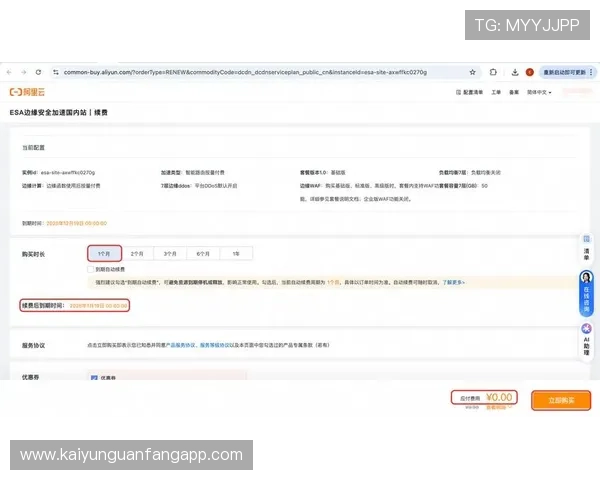This screenshot has width=600, height=480.
Task: Click the 实例id value esa-site-axeffkc0270g
Action: (x=68, y=172)
